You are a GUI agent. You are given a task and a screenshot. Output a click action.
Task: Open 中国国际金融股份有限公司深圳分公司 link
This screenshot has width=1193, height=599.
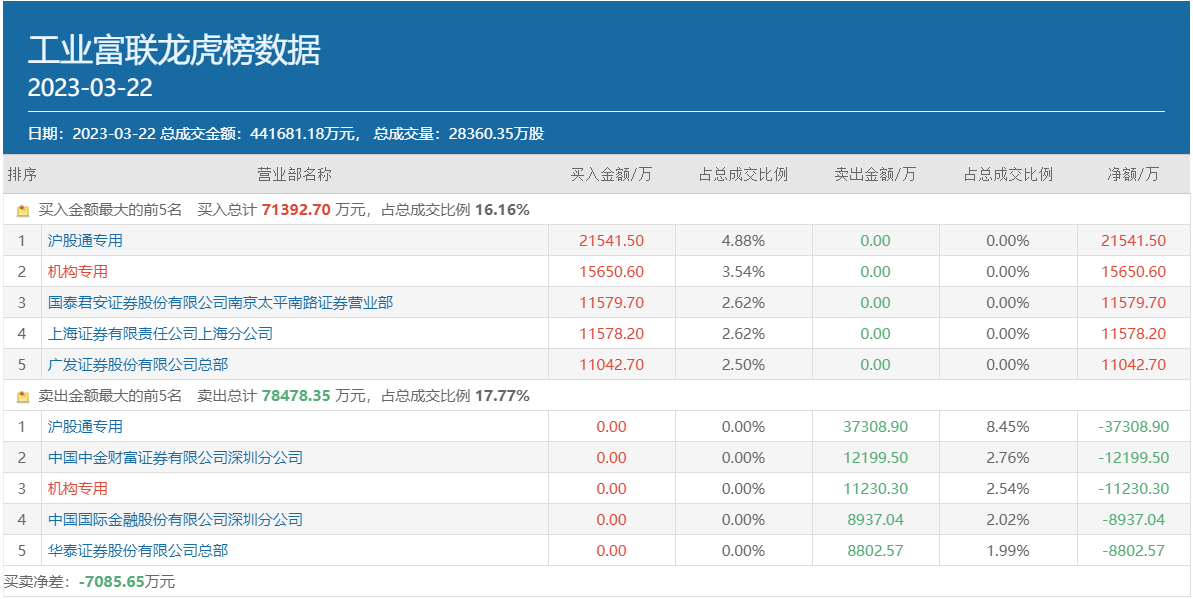[175, 520]
